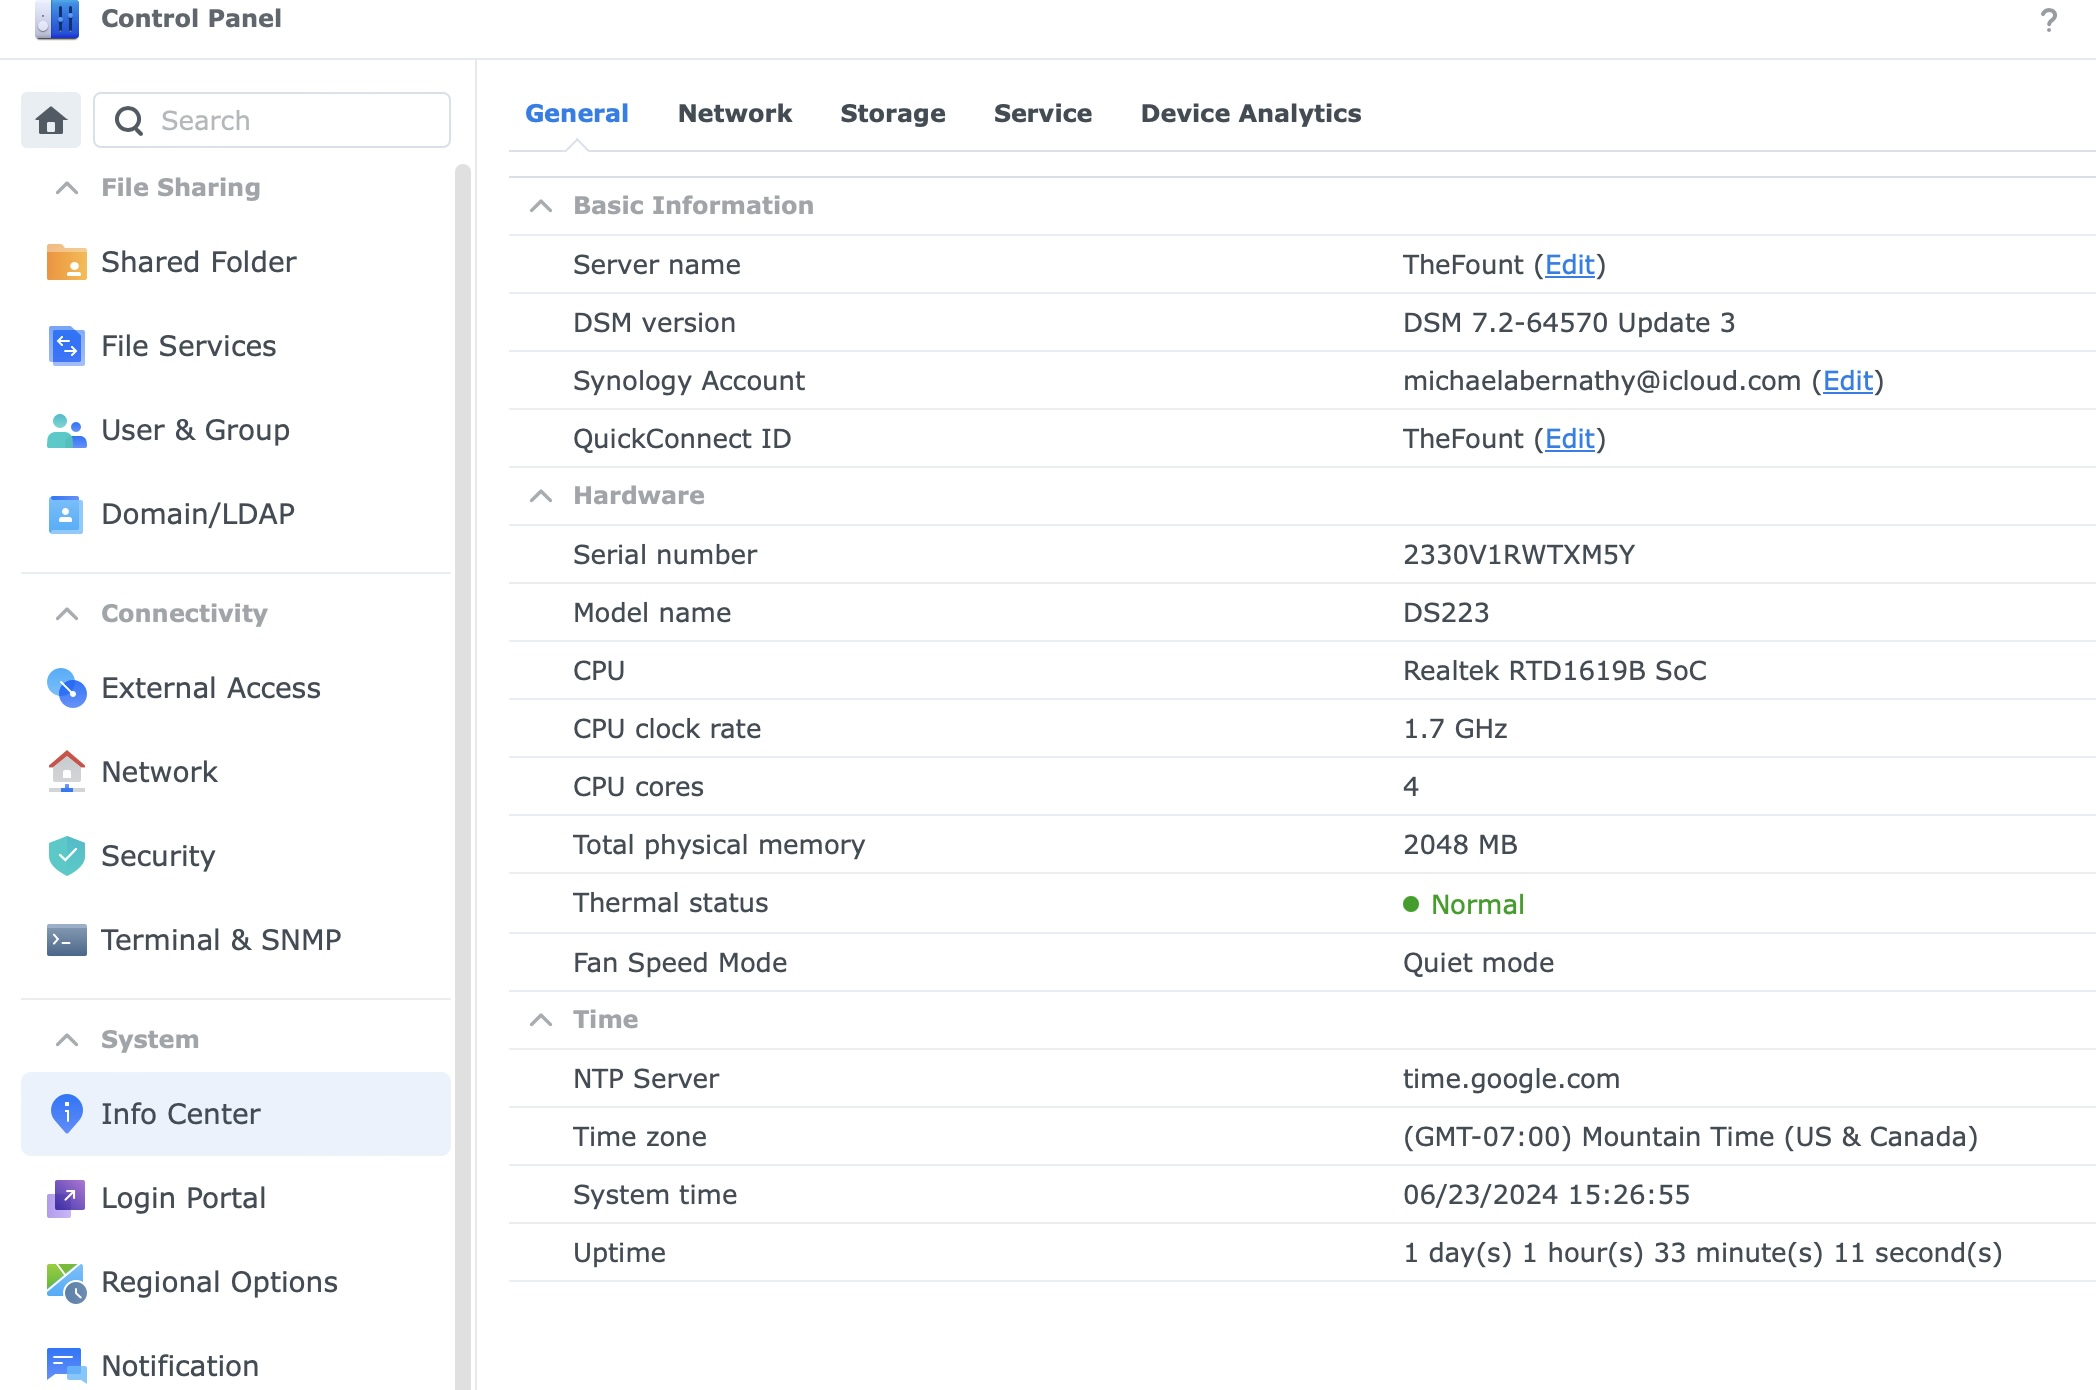The width and height of the screenshot is (2096, 1390).
Task: Click Edit link for Synology Account
Action: pos(1847,381)
